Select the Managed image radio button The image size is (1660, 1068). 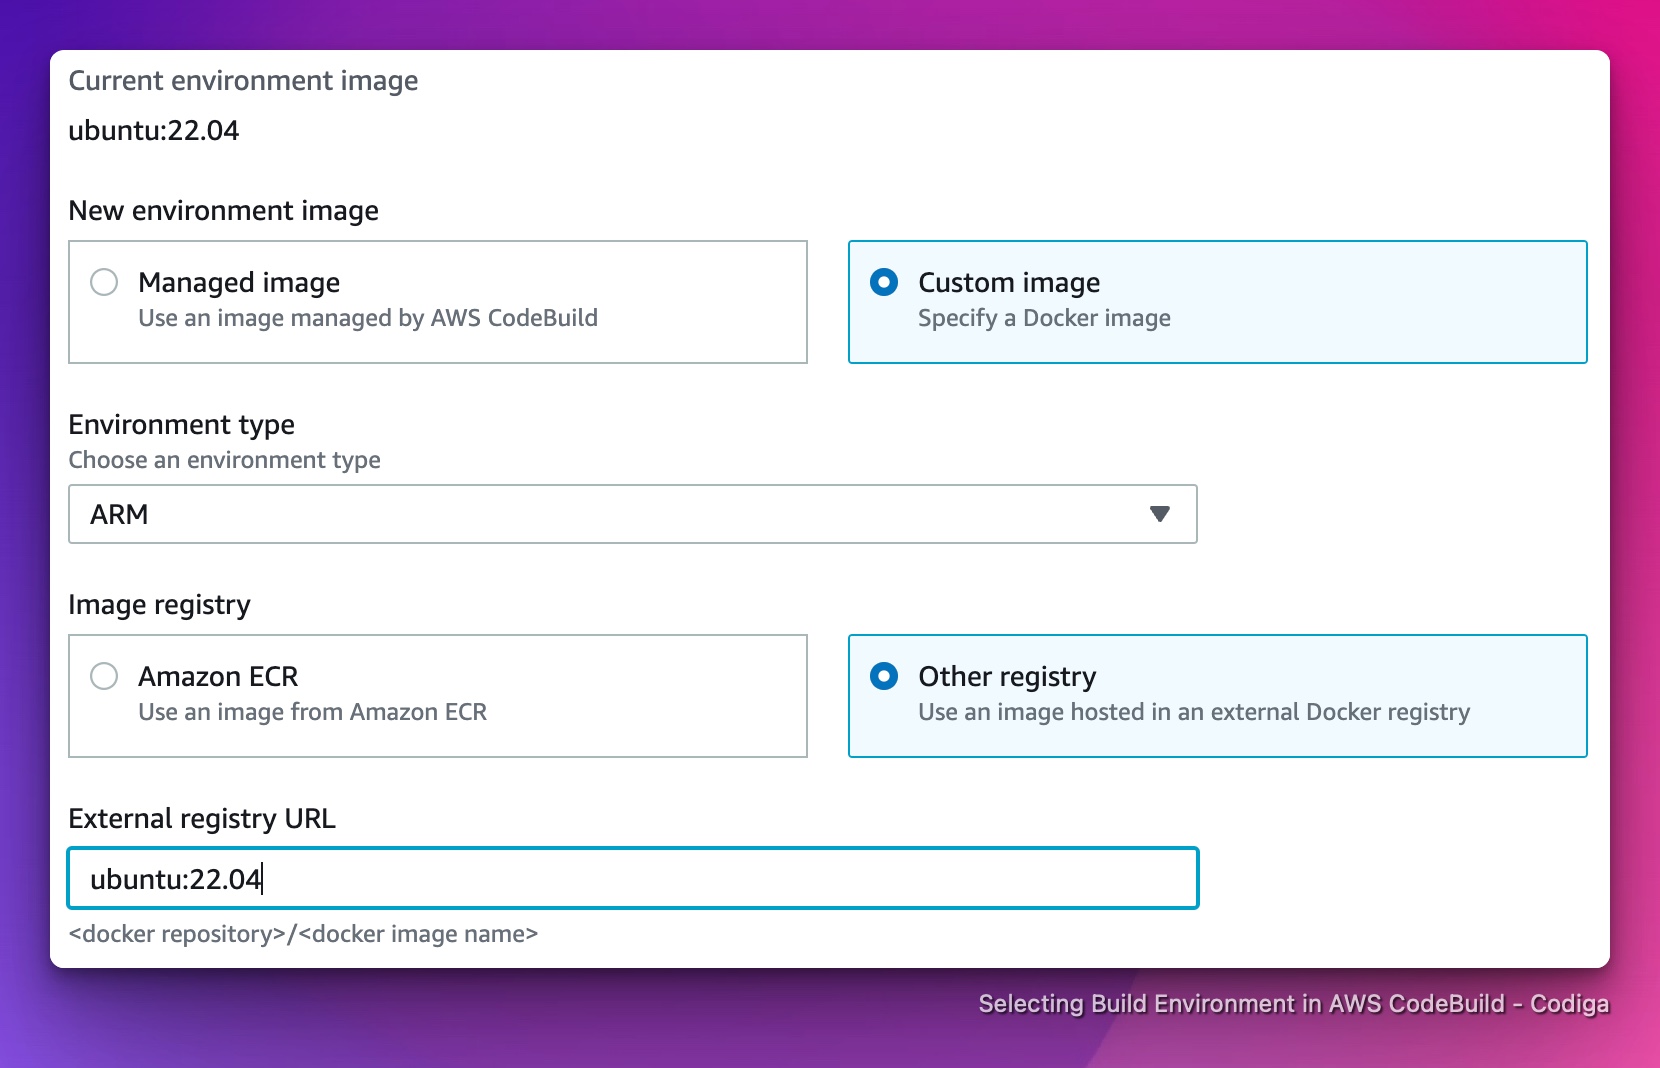(x=104, y=282)
